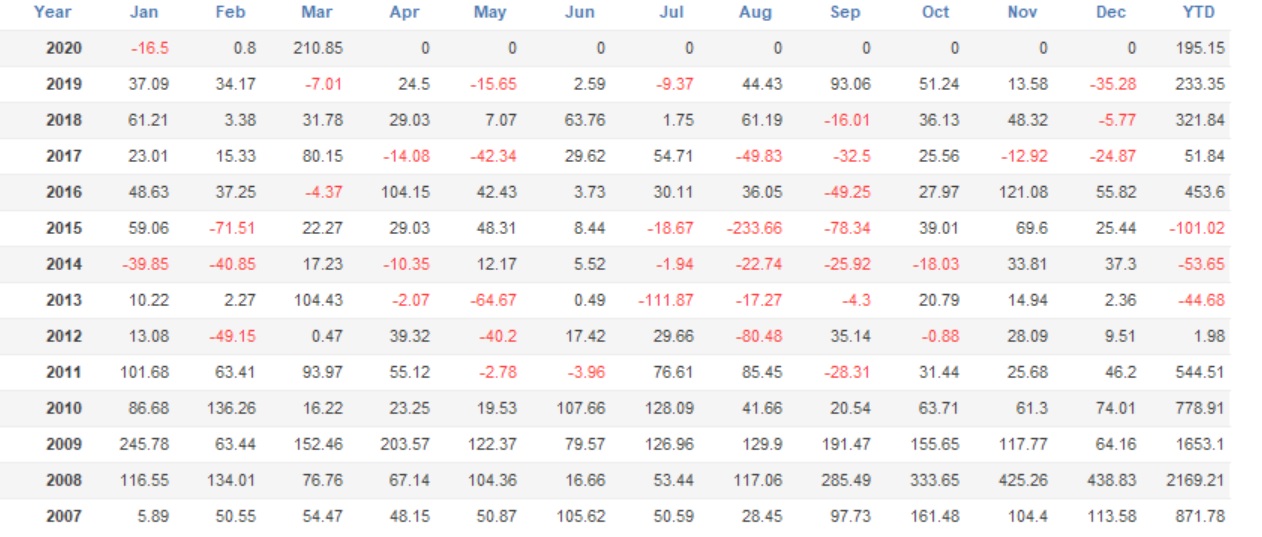
Task: Click the Jan column header
Action: pos(144,13)
